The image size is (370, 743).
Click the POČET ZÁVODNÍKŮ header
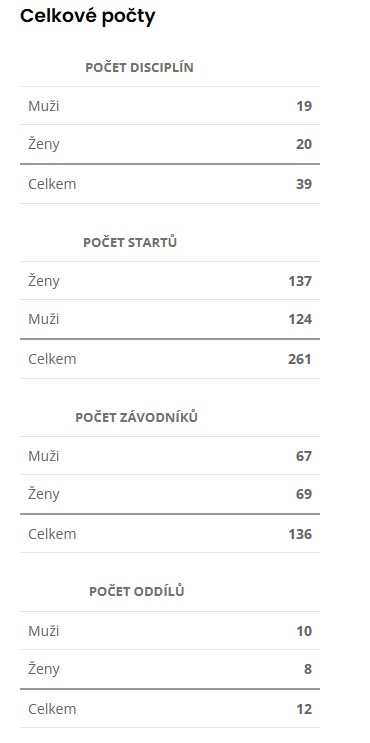(136, 417)
